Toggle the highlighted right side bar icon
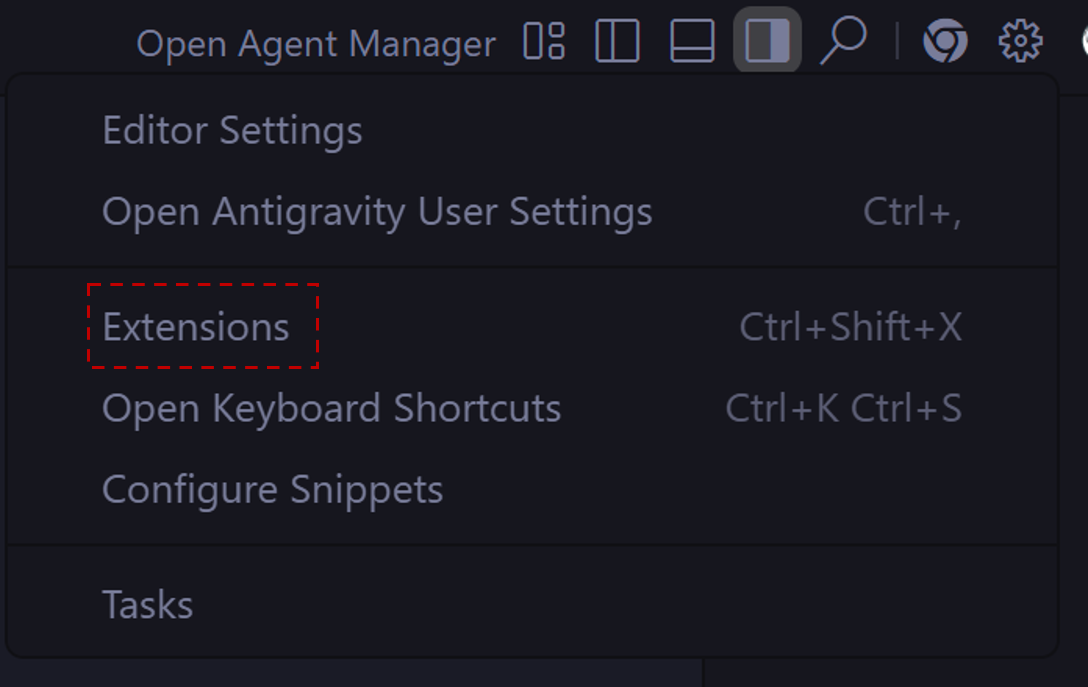 pyautogui.click(x=767, y=41)
